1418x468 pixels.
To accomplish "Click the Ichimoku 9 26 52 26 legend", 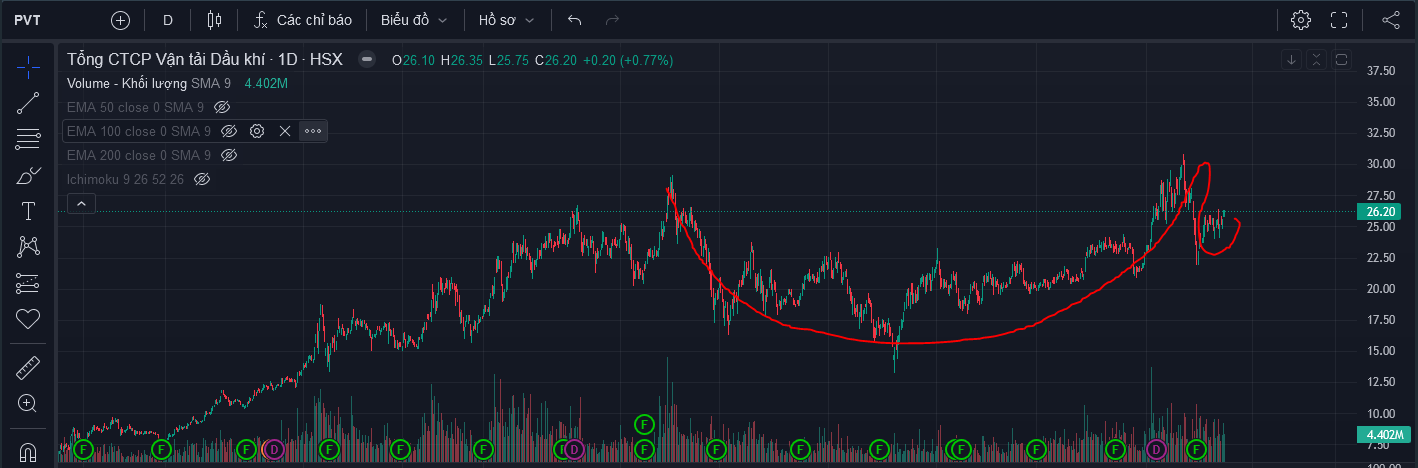I will pyautogui.click(x=125, y=179).
